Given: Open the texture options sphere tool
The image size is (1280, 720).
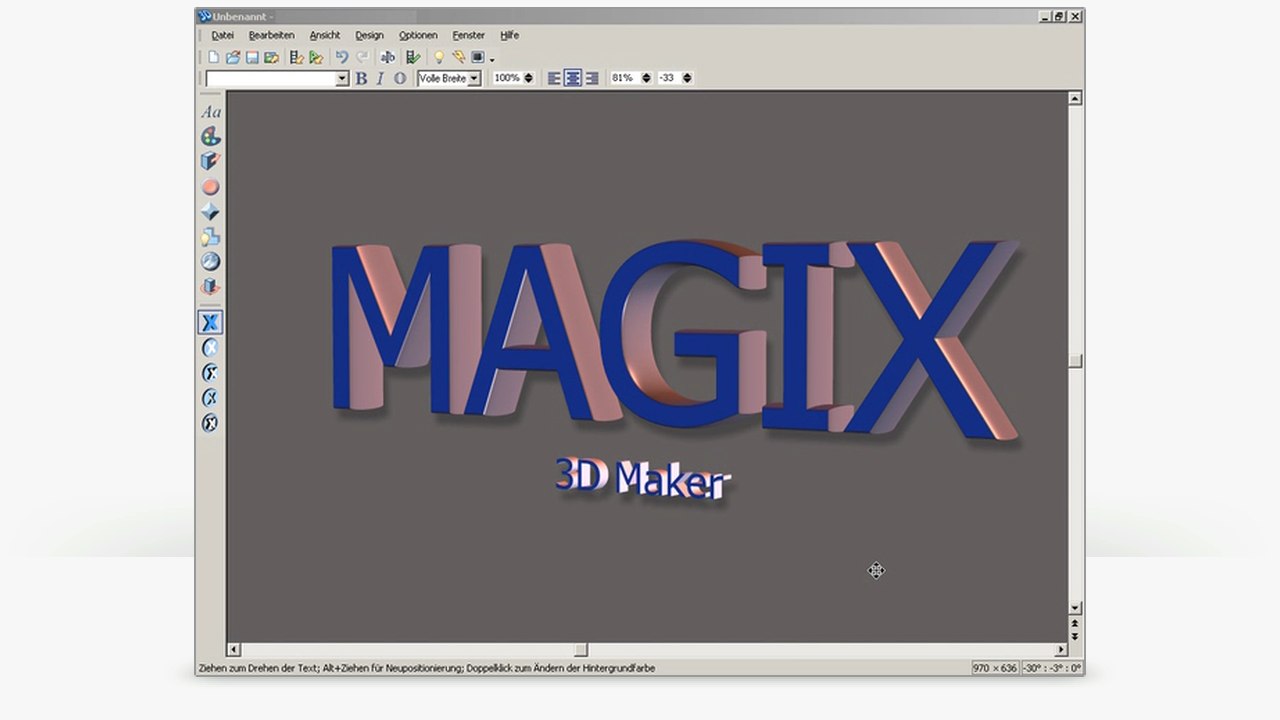Looking at the screenshot, I should 210,262.
